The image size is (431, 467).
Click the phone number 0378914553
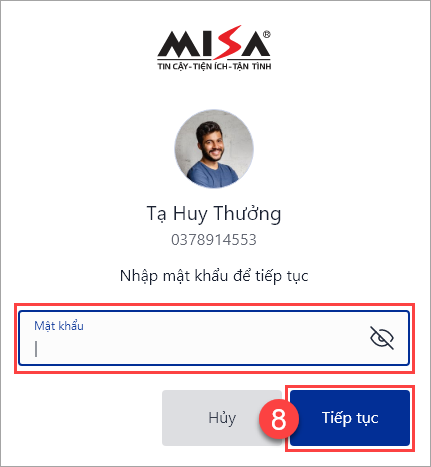[x=214, y=240]
